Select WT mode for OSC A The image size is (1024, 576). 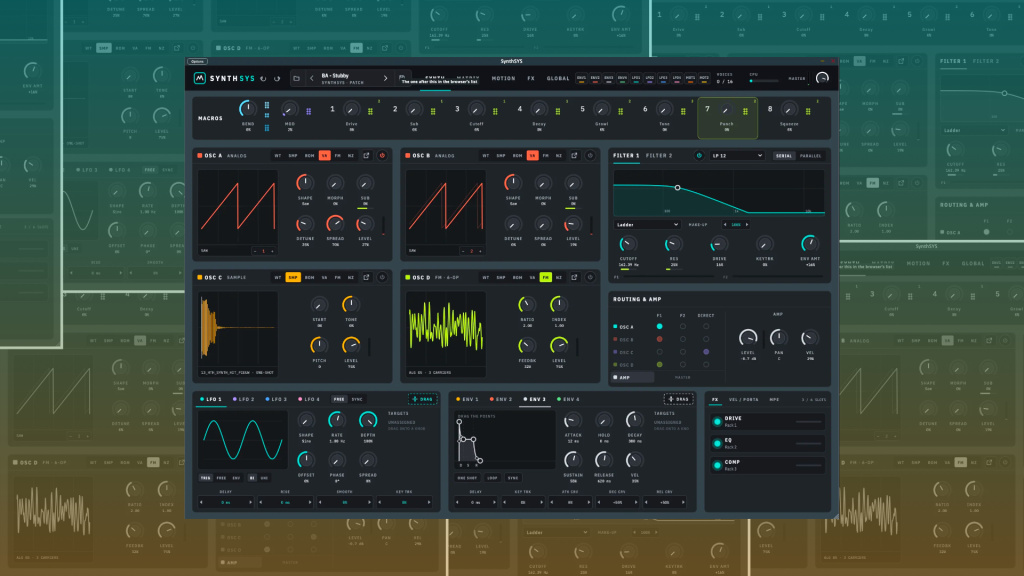tap(278, 155)
